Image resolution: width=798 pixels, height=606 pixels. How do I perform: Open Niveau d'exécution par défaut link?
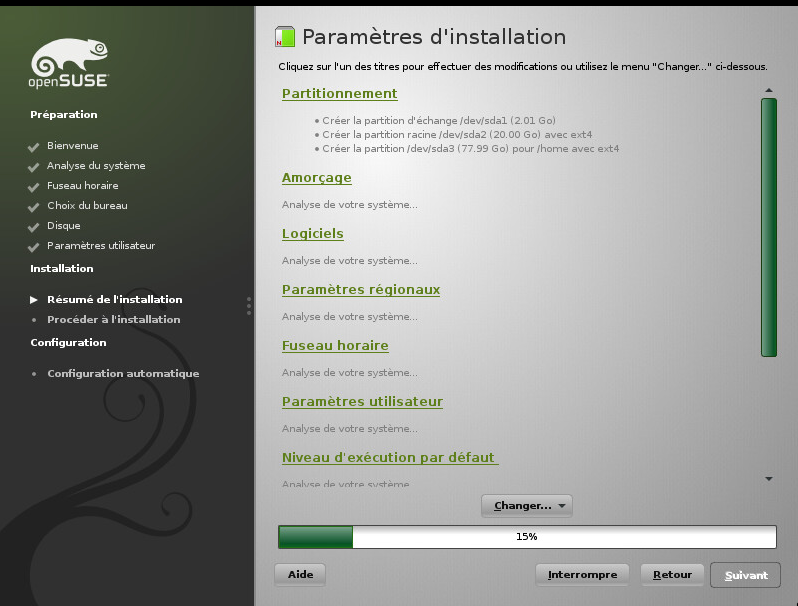390,457
